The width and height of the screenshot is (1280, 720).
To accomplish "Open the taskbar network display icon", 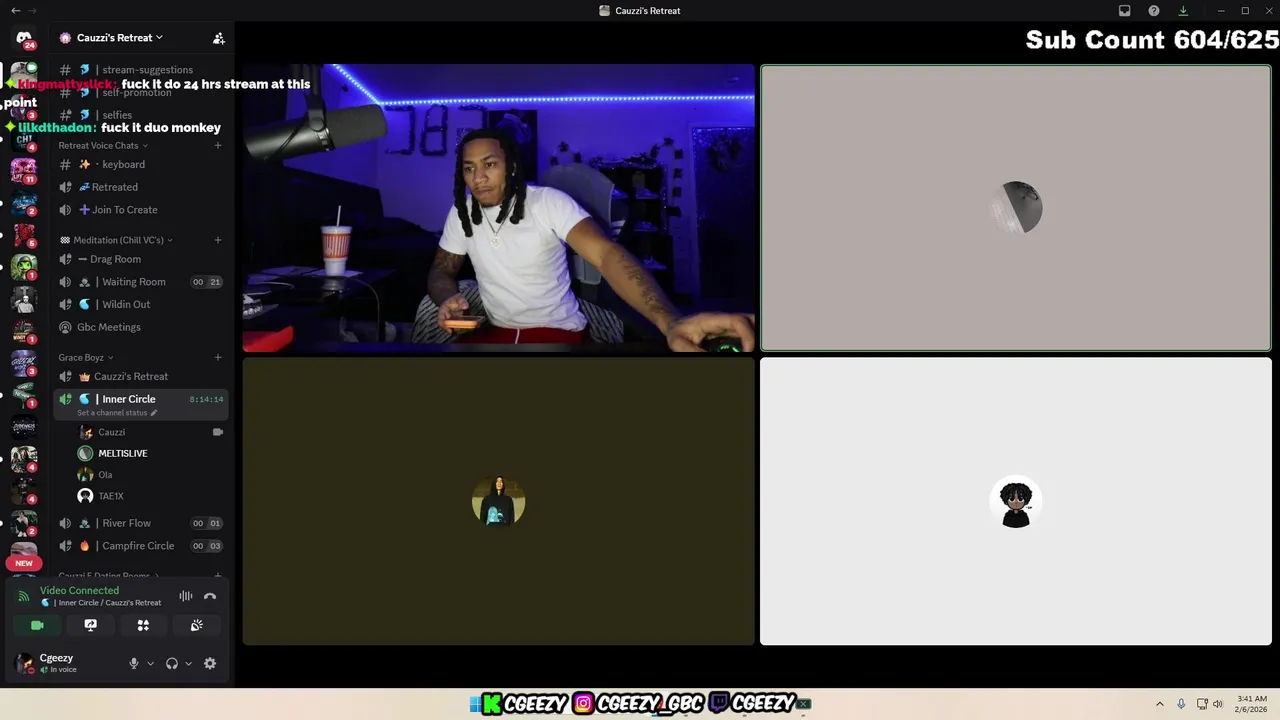I will click(1202, 704).
